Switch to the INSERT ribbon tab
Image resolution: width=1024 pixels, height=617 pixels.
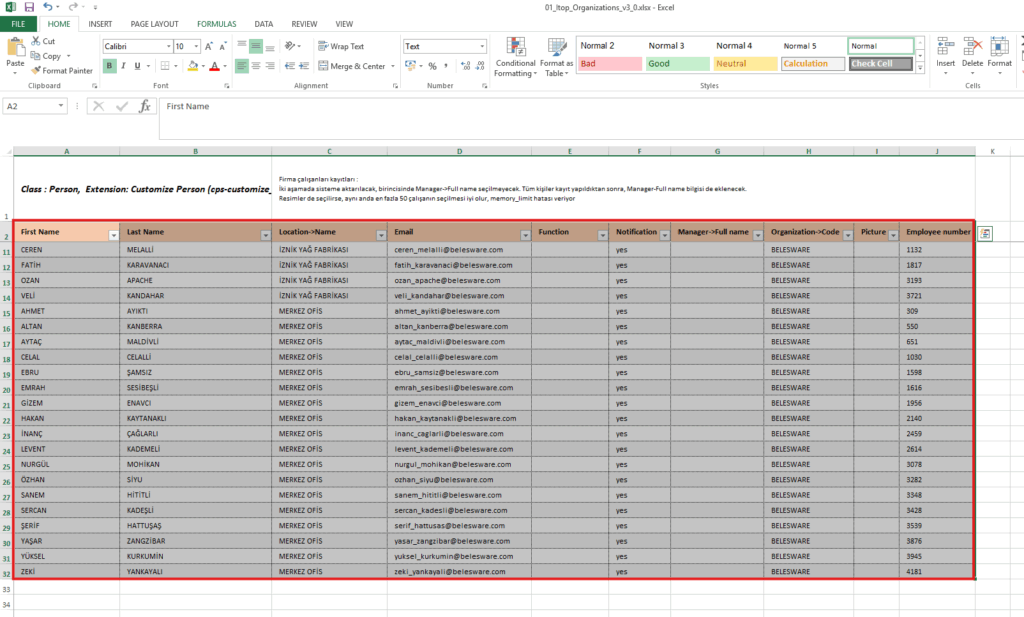tap(100, 24)
